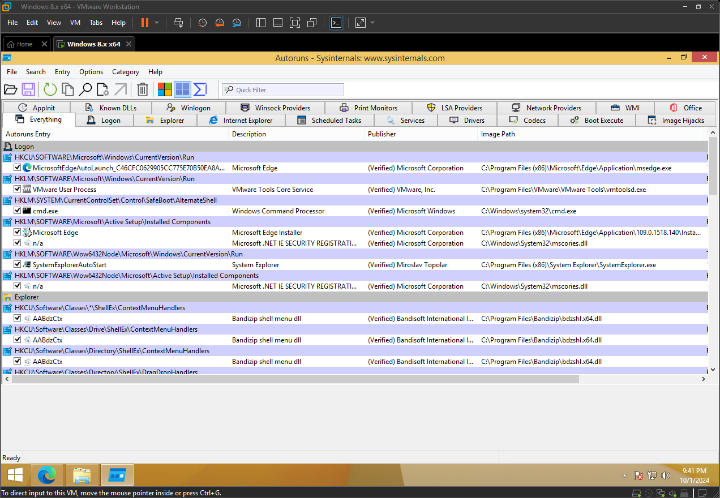Click the system tray clock showing 9:41 PM

click(x=694, y=476)
